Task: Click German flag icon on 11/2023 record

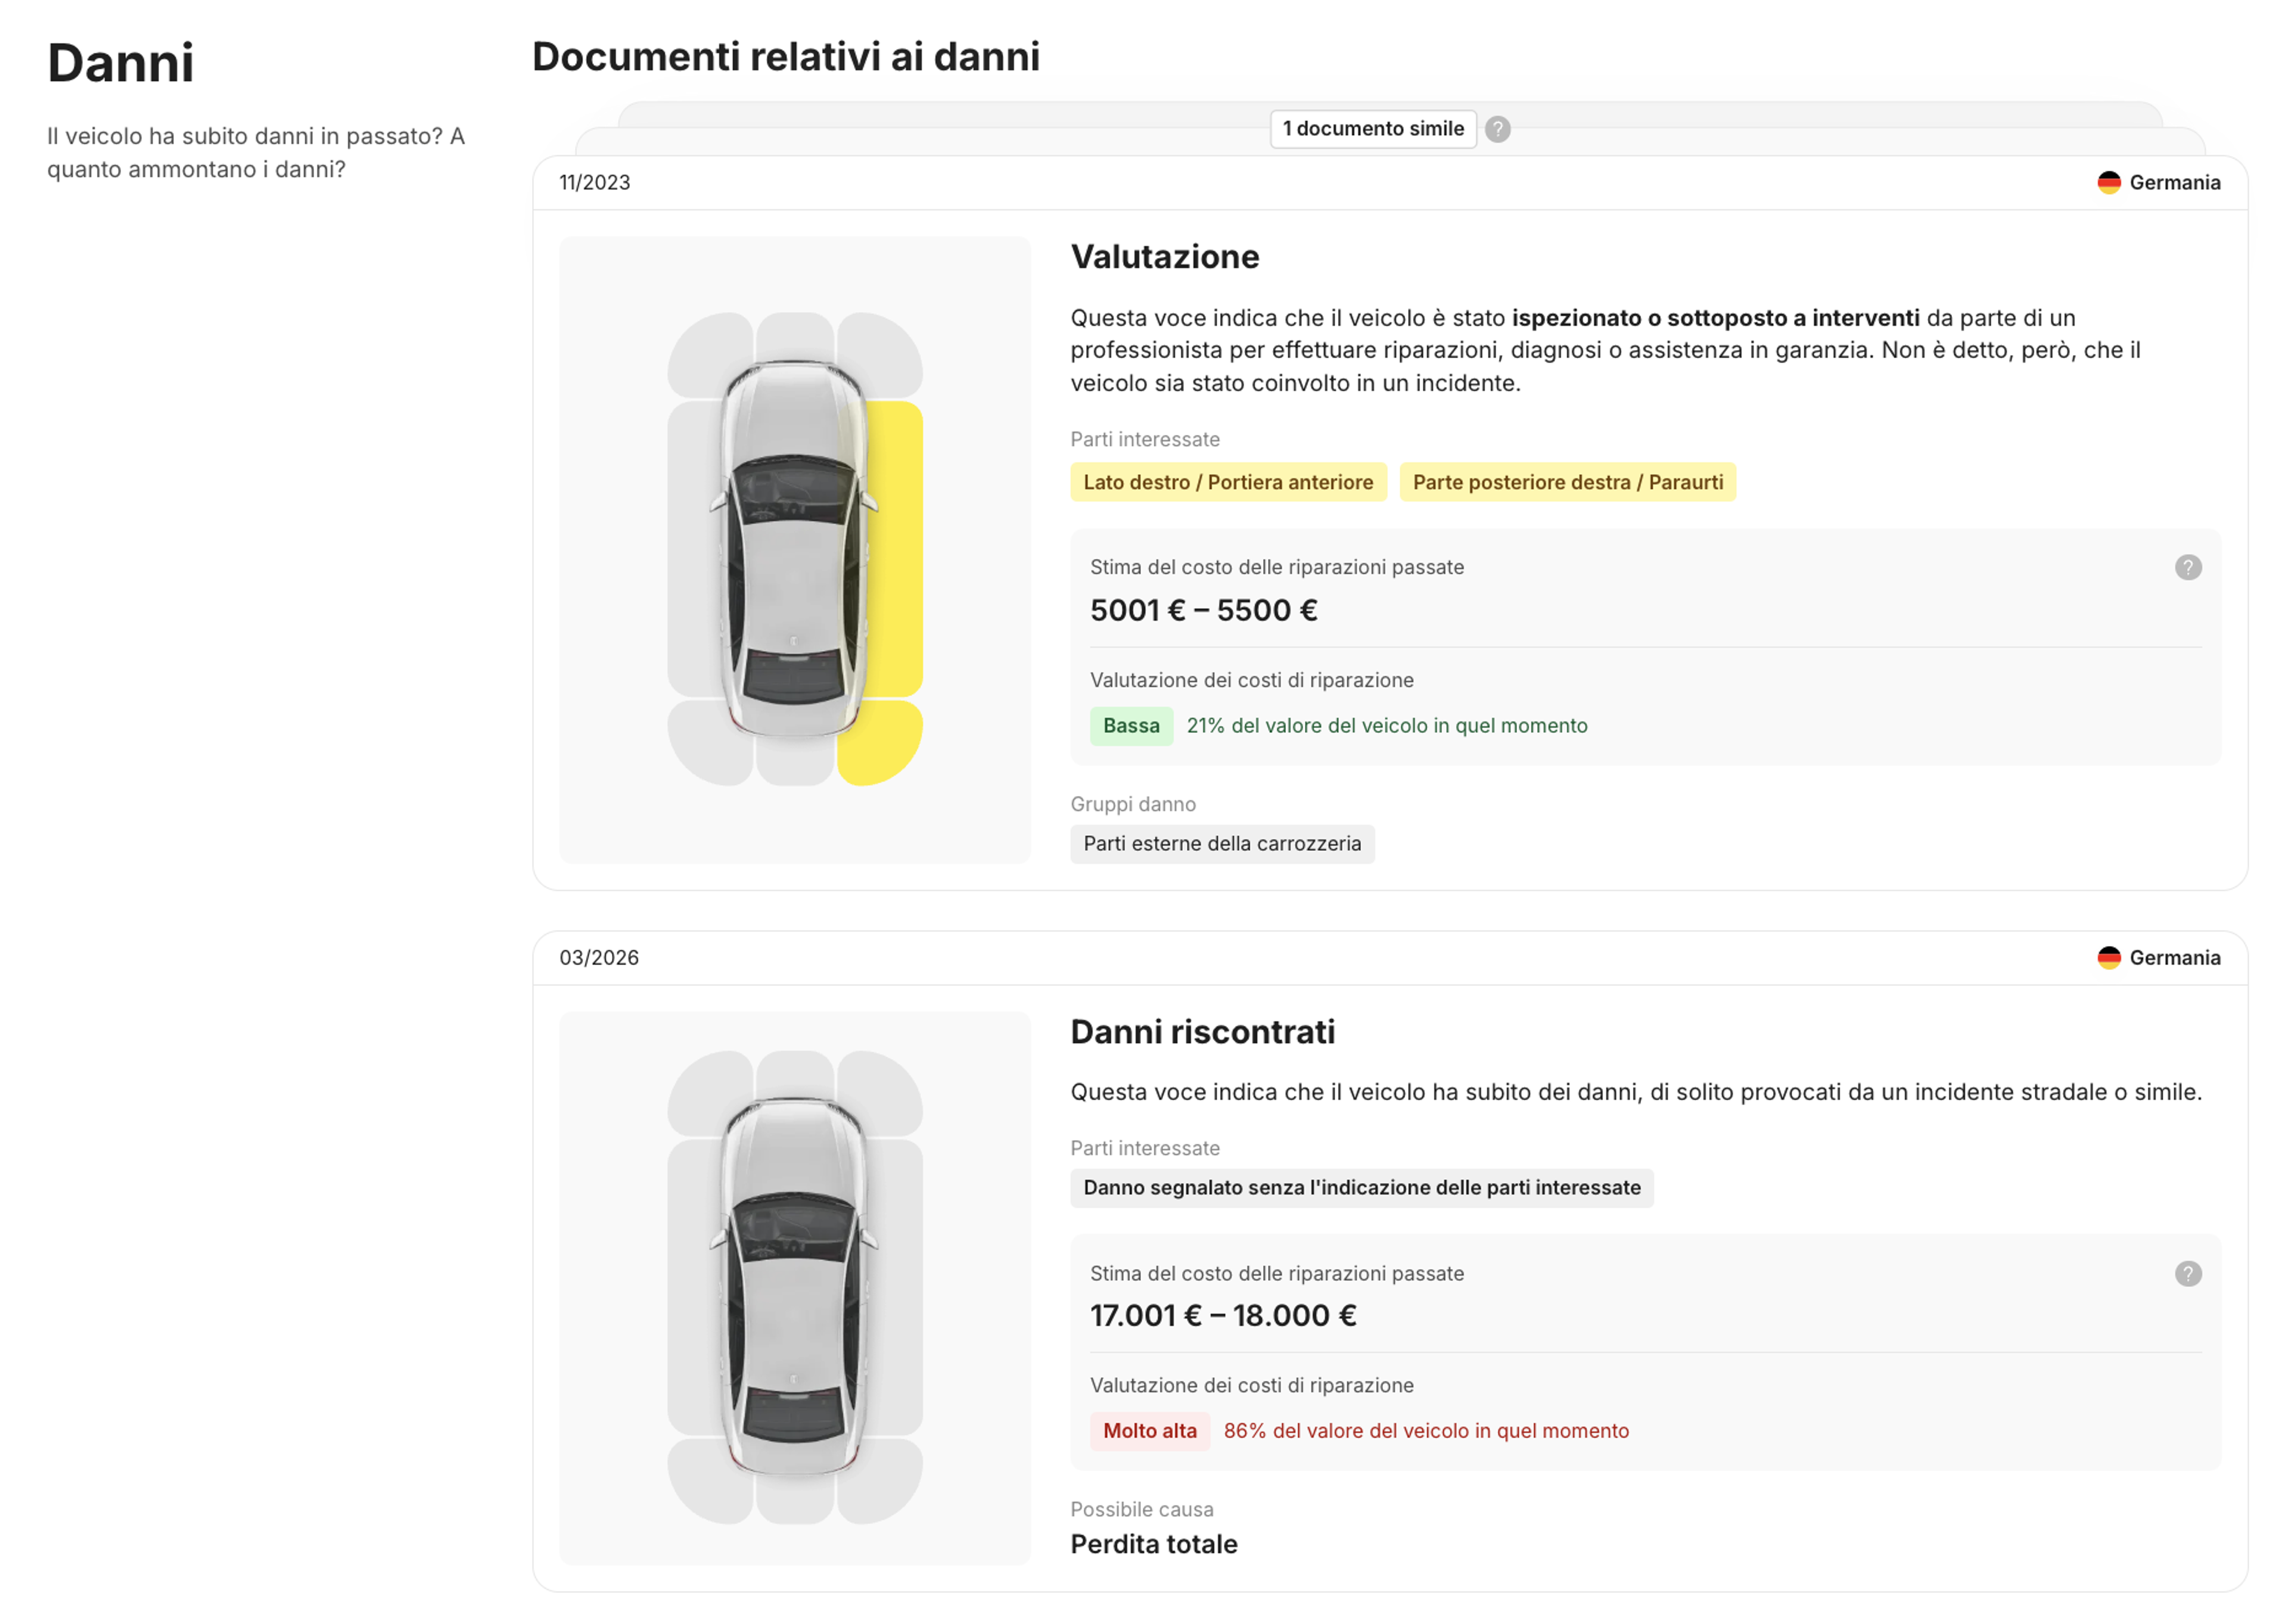Action: [2108, 182]
